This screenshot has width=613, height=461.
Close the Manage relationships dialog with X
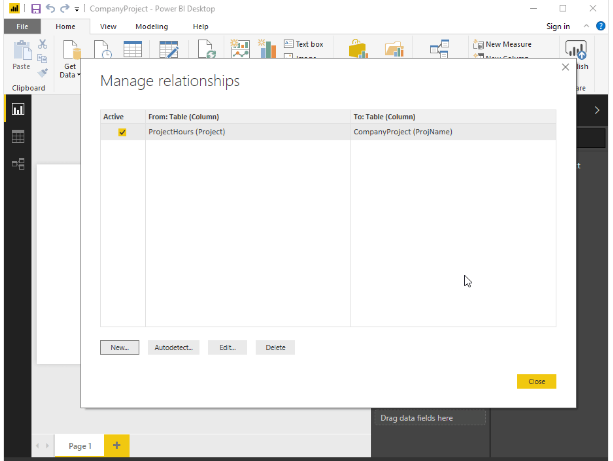tap(565, 67)
